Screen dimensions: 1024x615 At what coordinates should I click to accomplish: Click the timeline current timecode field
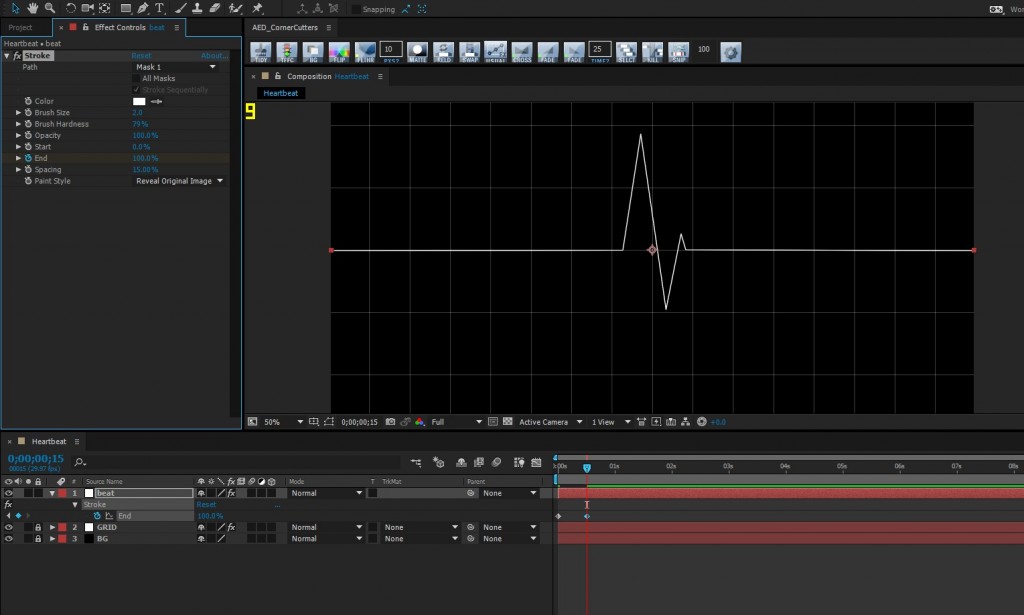coord(36,459)
